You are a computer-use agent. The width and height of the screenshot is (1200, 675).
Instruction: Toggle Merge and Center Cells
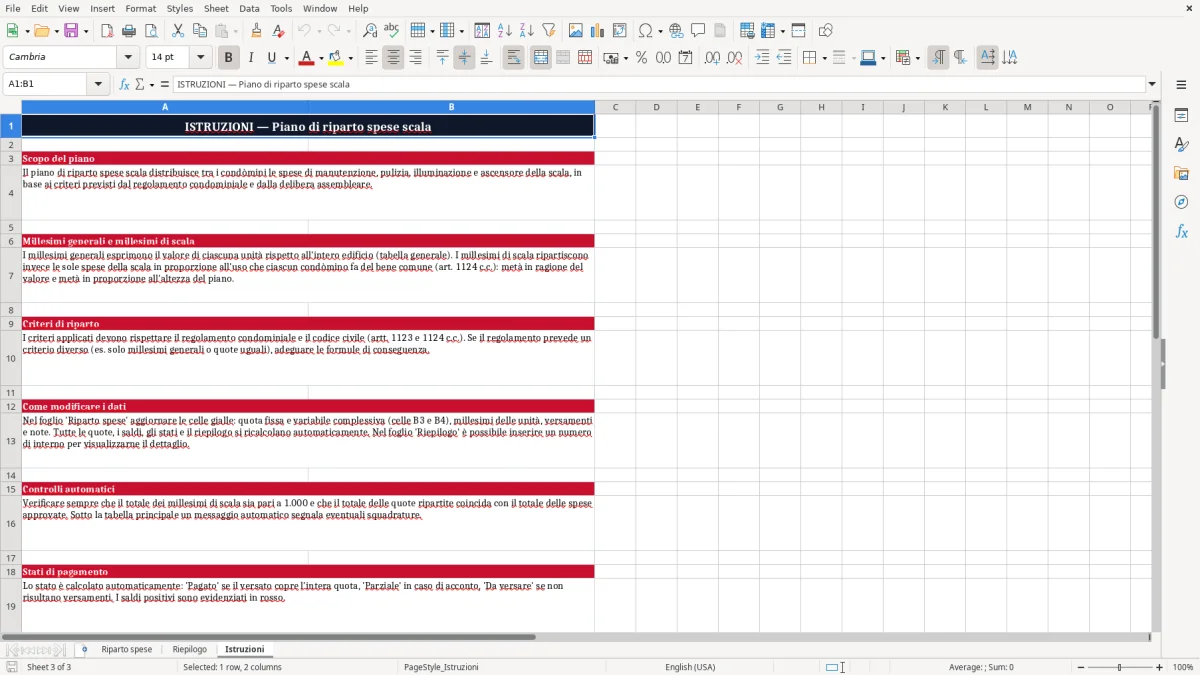[541, 58]
